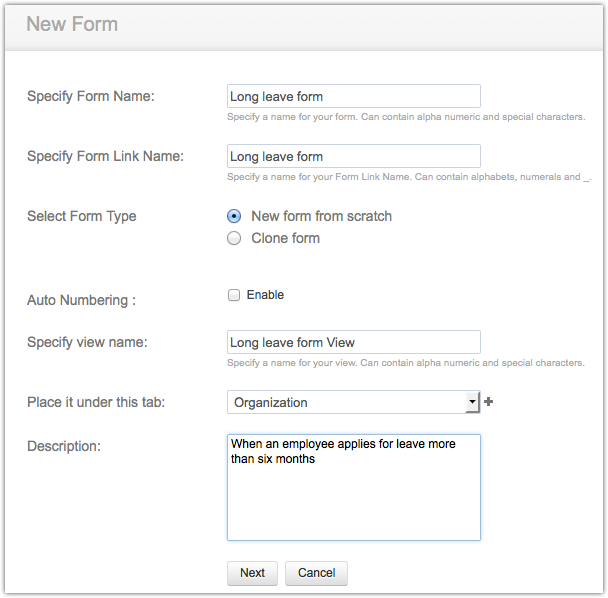This screenshot has width=608, height=598.
Task: Click the "Description:" label
Action: (64, 446)
